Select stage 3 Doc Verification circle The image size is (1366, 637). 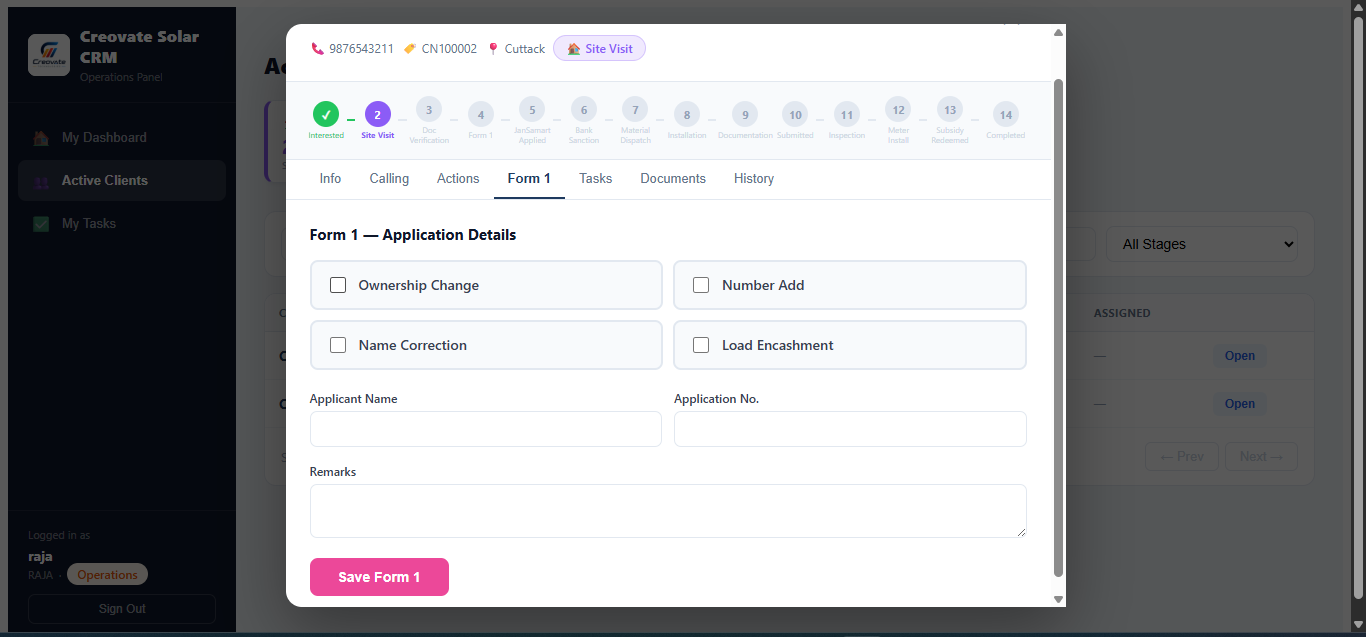tap(429, 109)
